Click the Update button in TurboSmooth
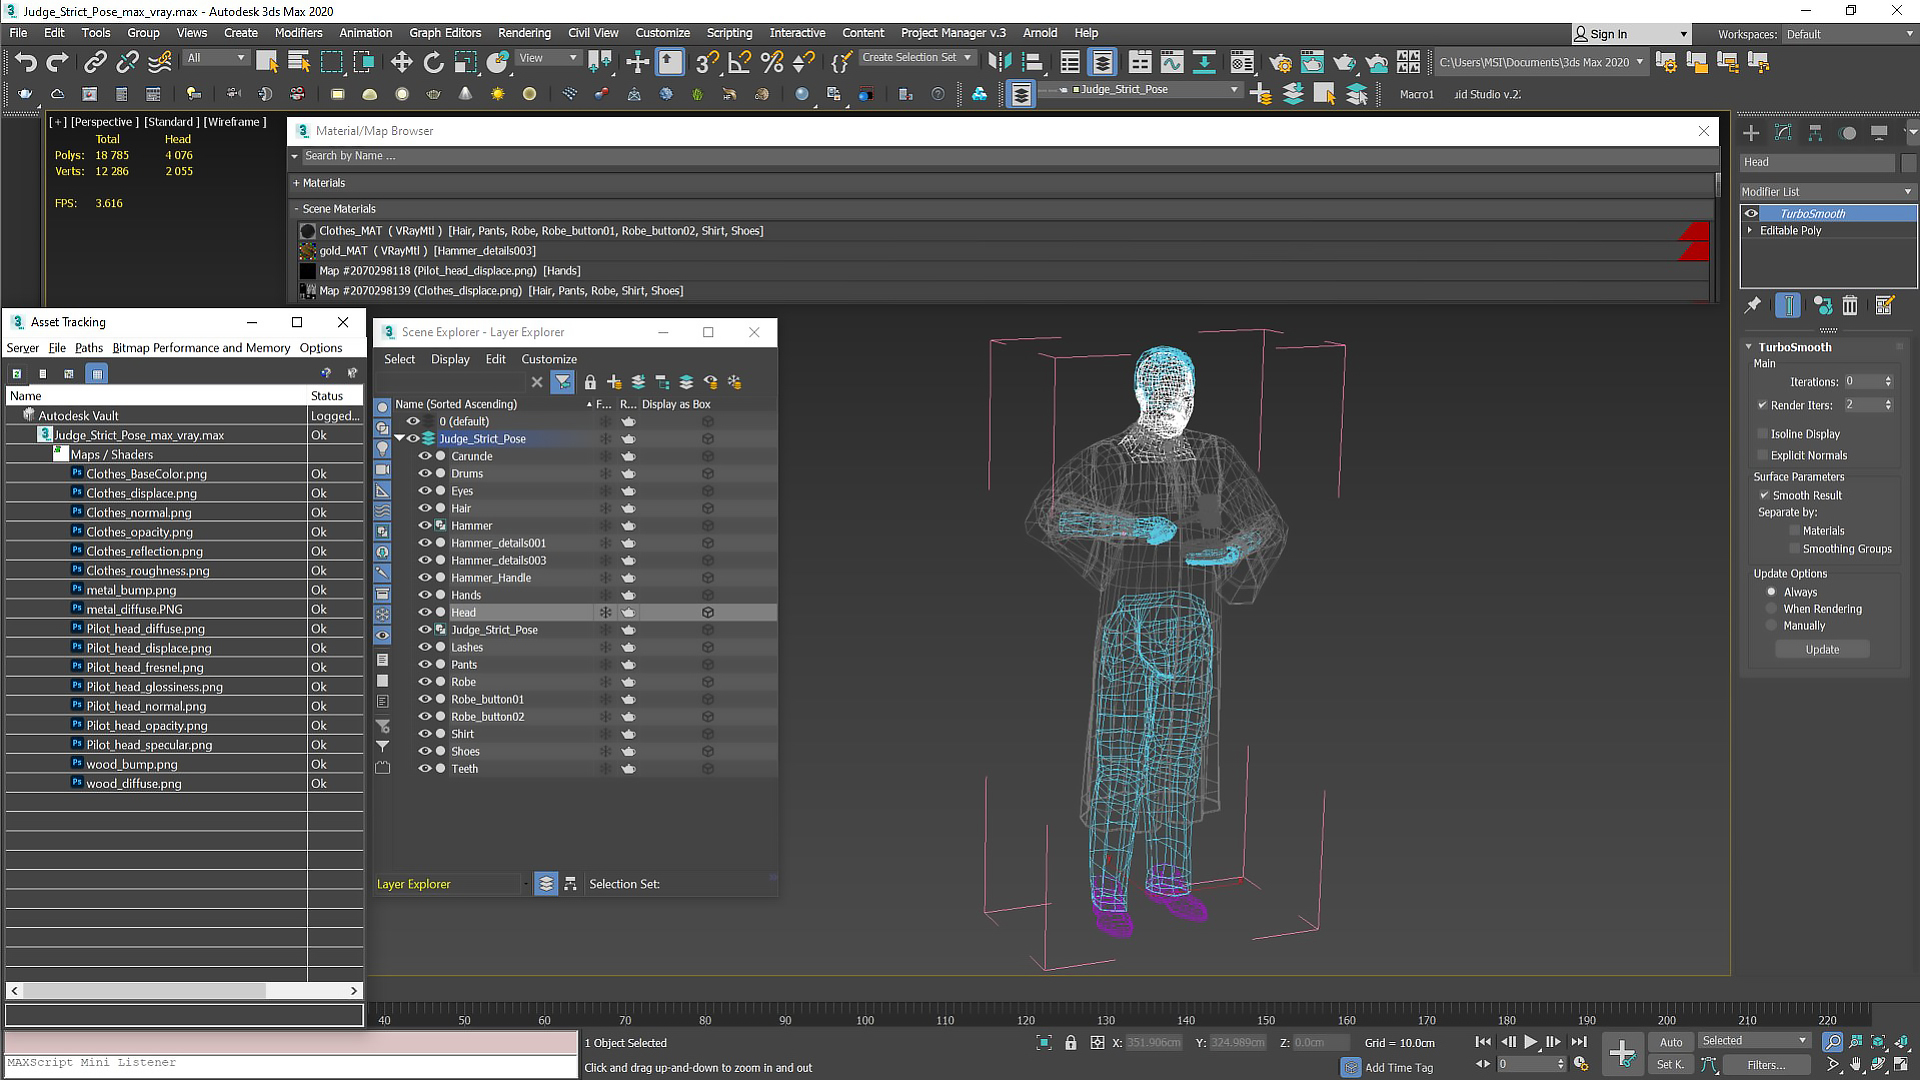1920x1080 pixels. tap(1822, 649)
